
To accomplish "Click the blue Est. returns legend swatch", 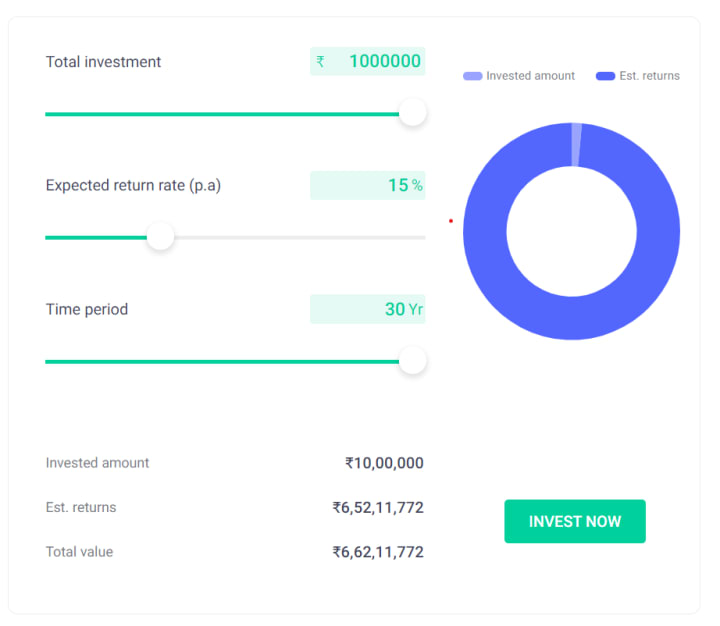I will tap(605, 76).
